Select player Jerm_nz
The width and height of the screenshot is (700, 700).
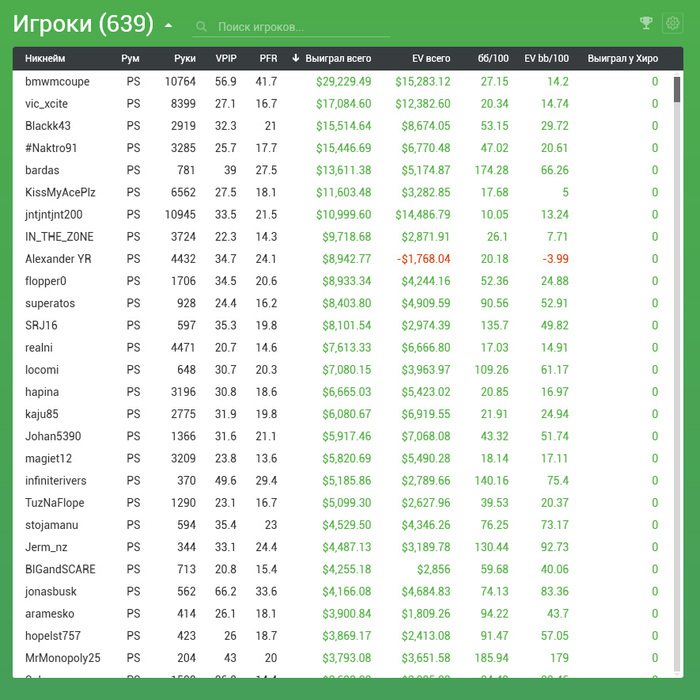tap(46, 547)
